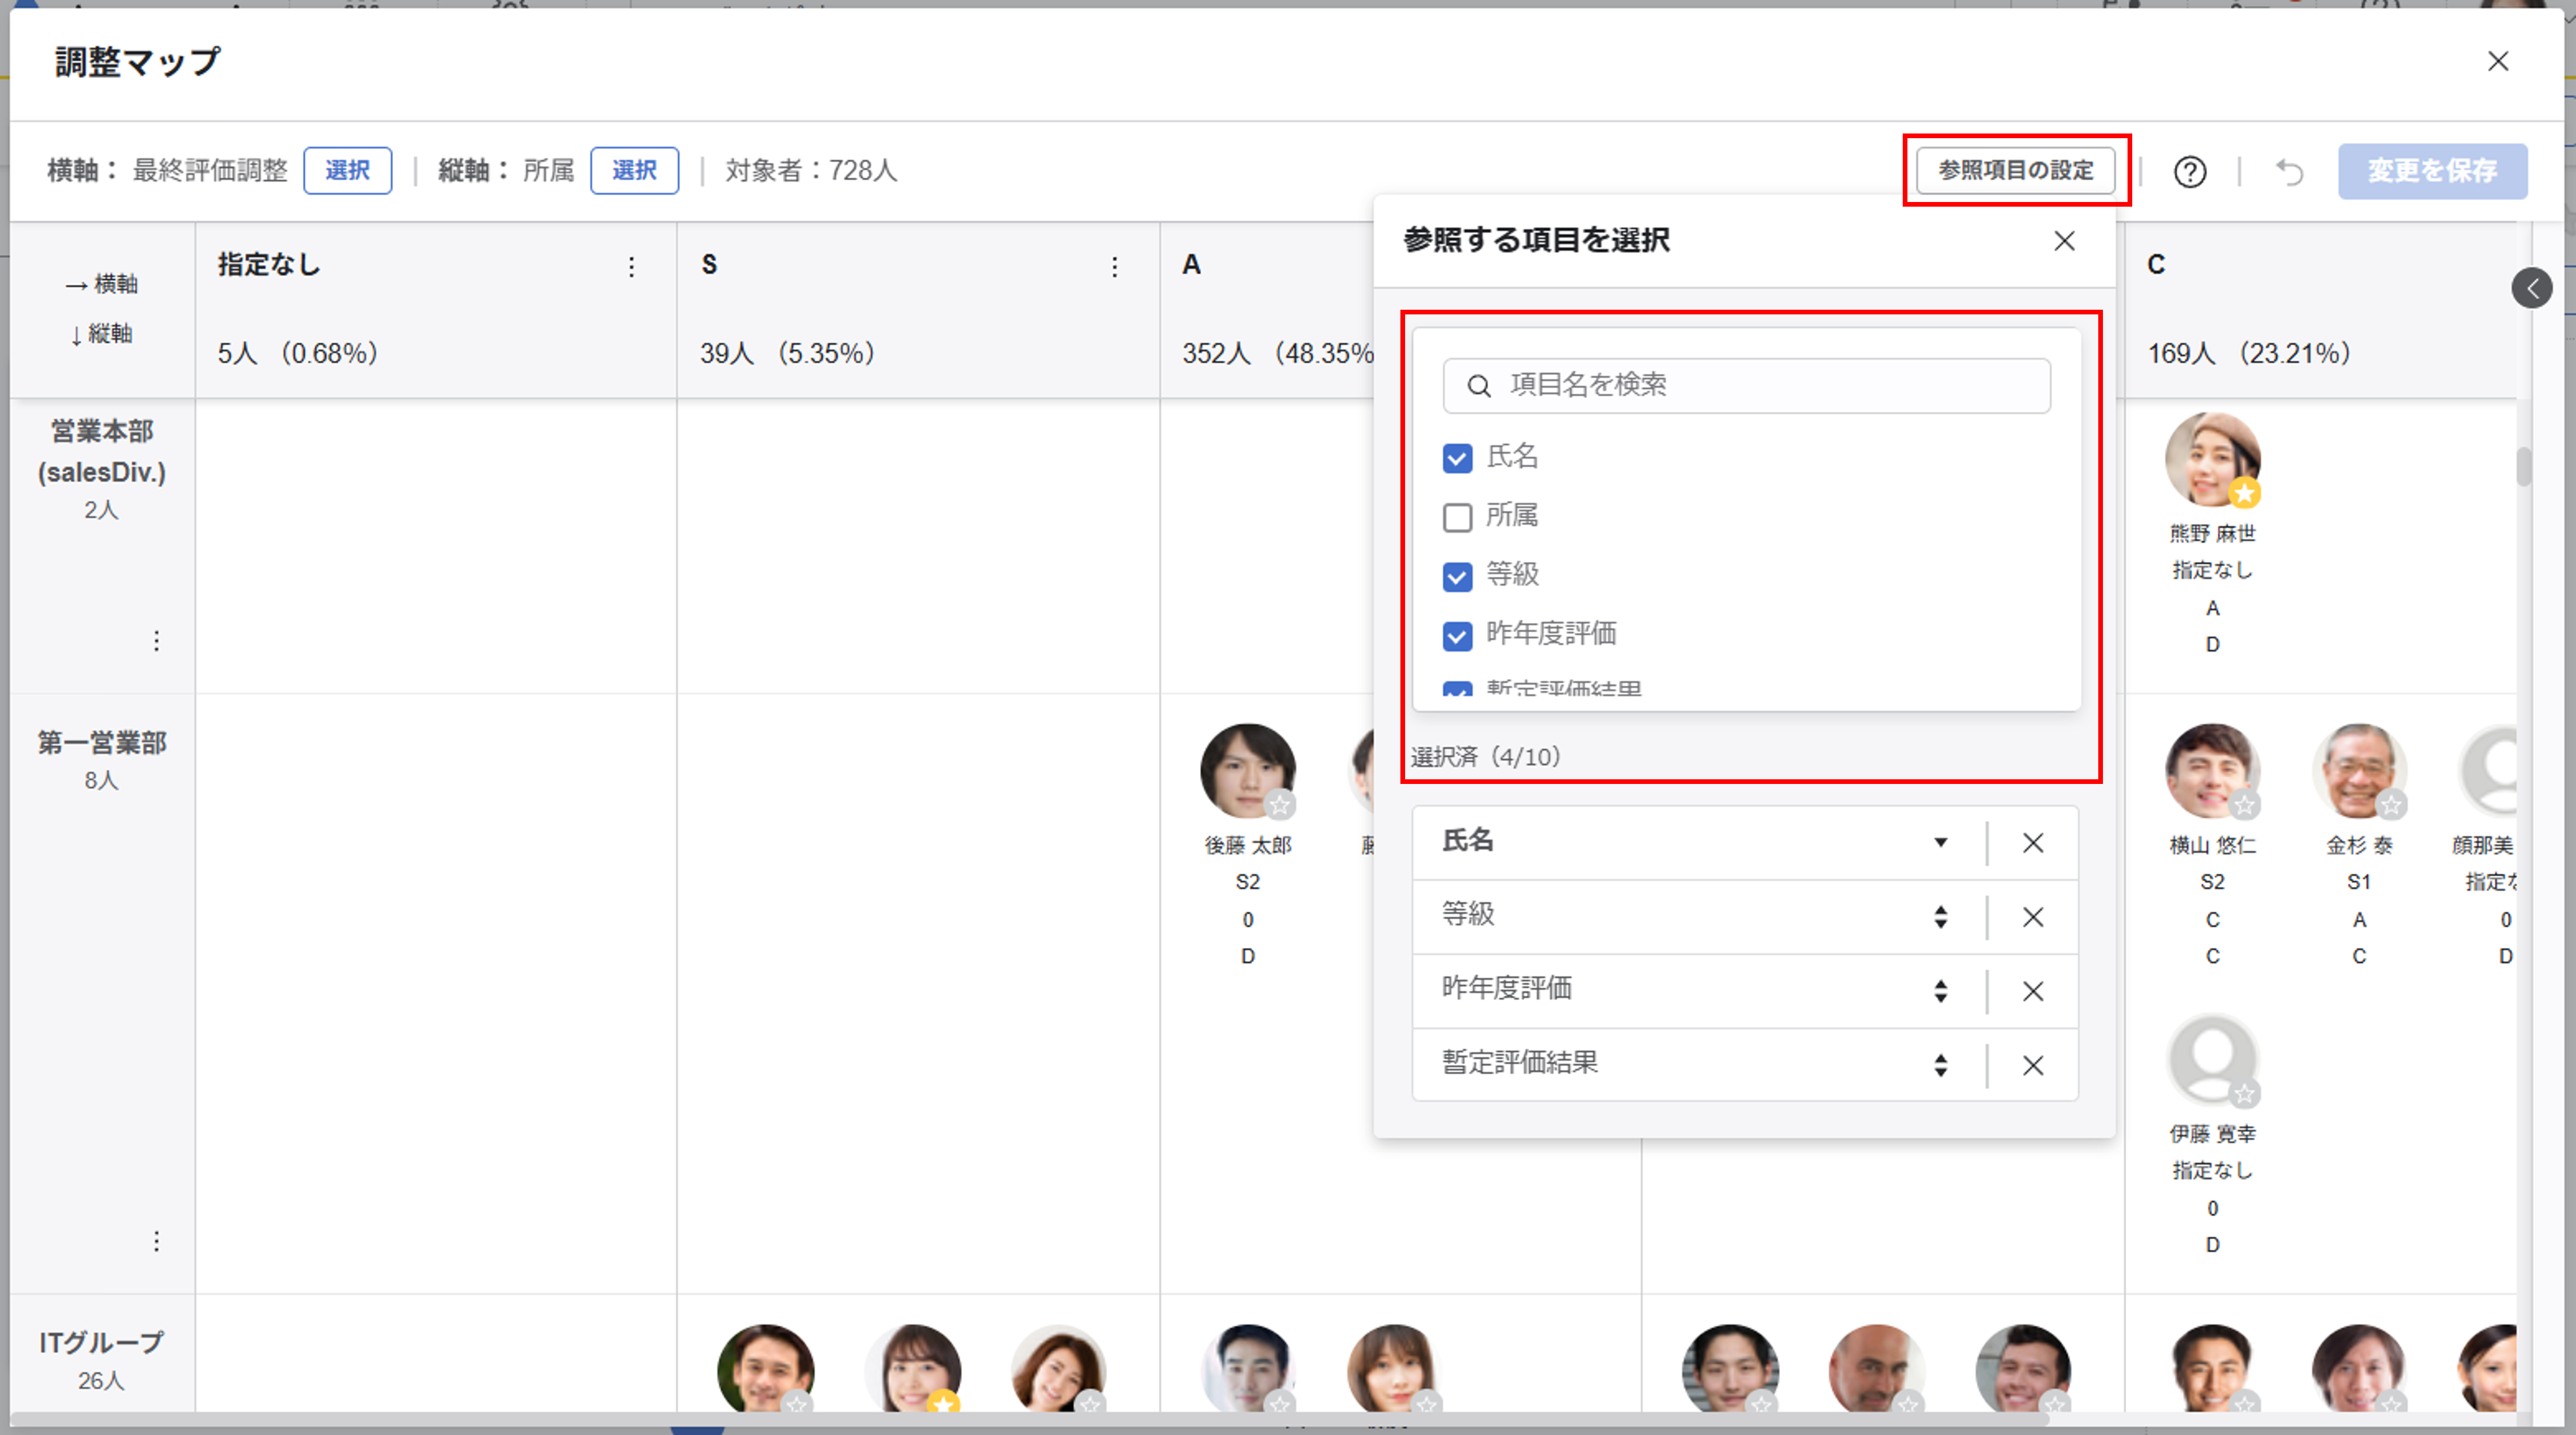Image resolution: width=2576 pixels, height=1435 pixels.
Task: Open the 指定なし column kebab menu
Action: pyautogui.click(x=631, y=267)
